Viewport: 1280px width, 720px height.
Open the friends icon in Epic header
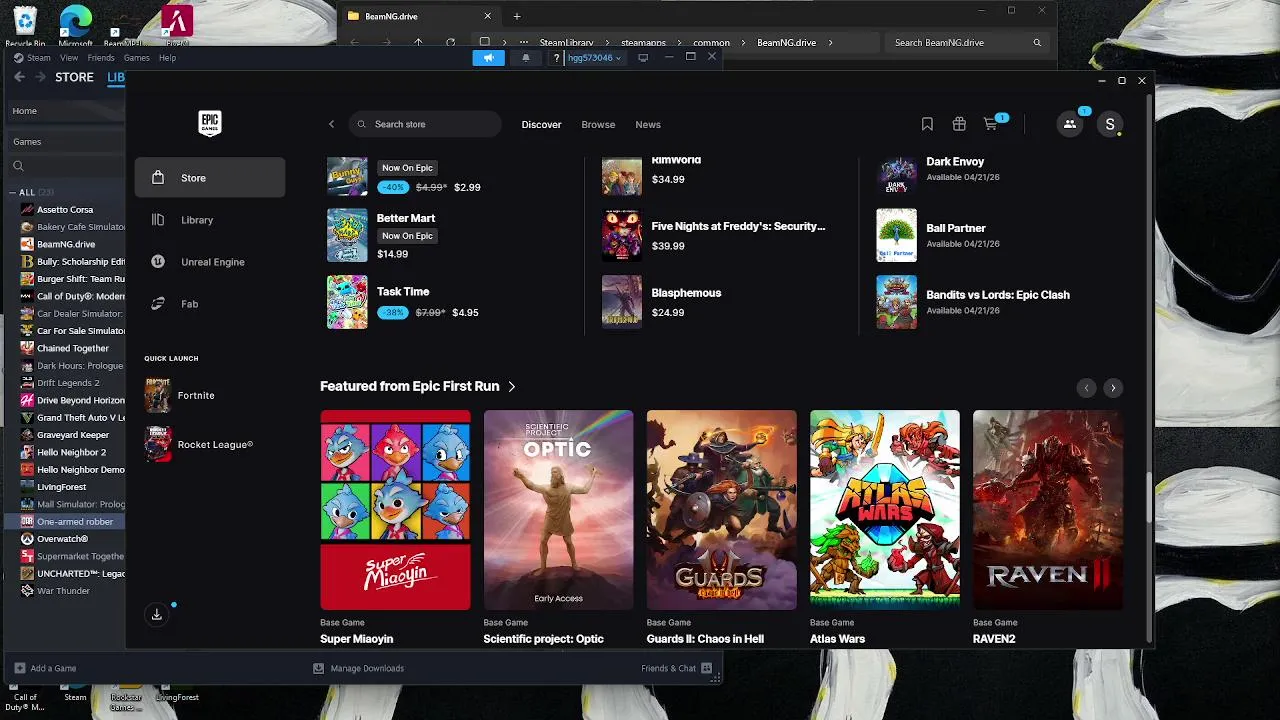pyautogui.click(x=1070, y=124)
